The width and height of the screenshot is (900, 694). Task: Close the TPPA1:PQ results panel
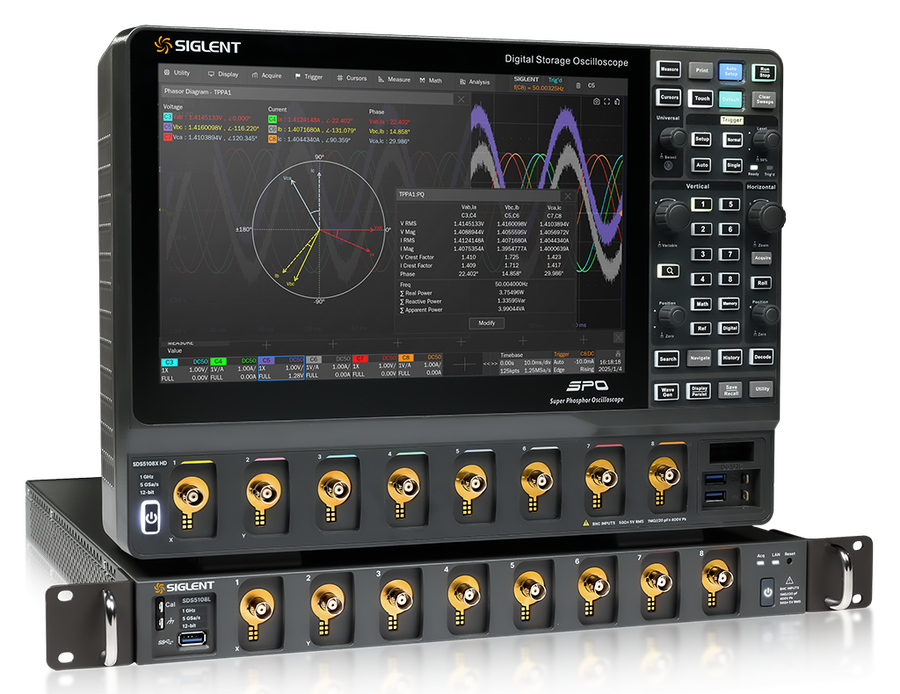[567, 196]
